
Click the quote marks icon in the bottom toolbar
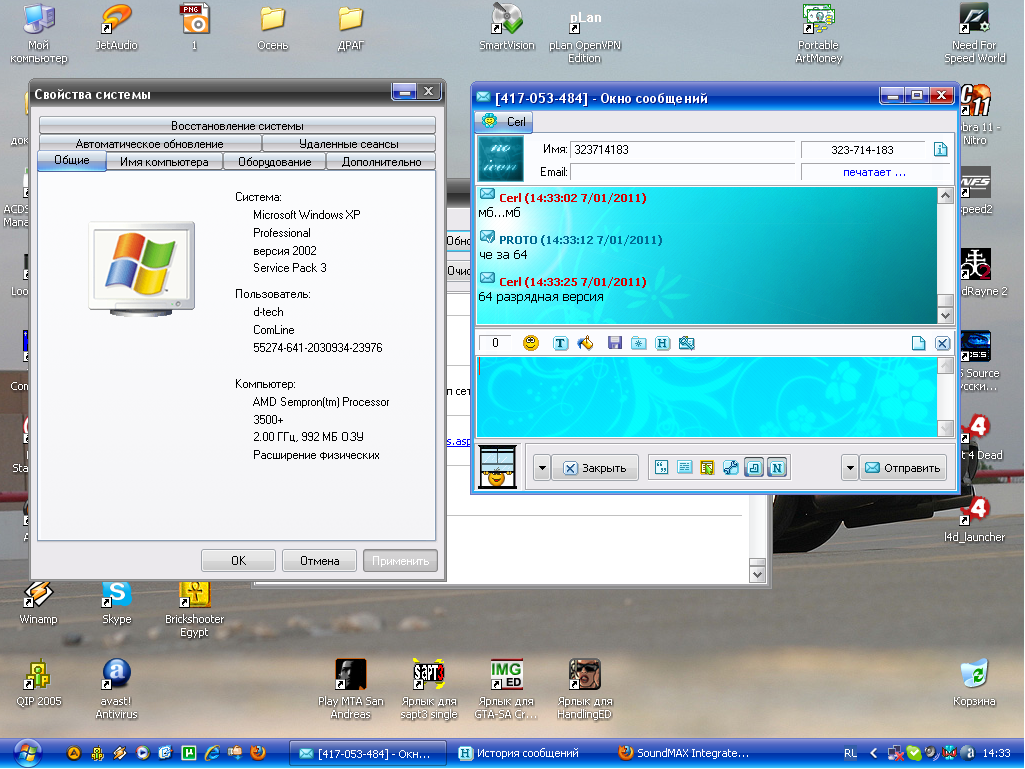(x=660, y=467)
